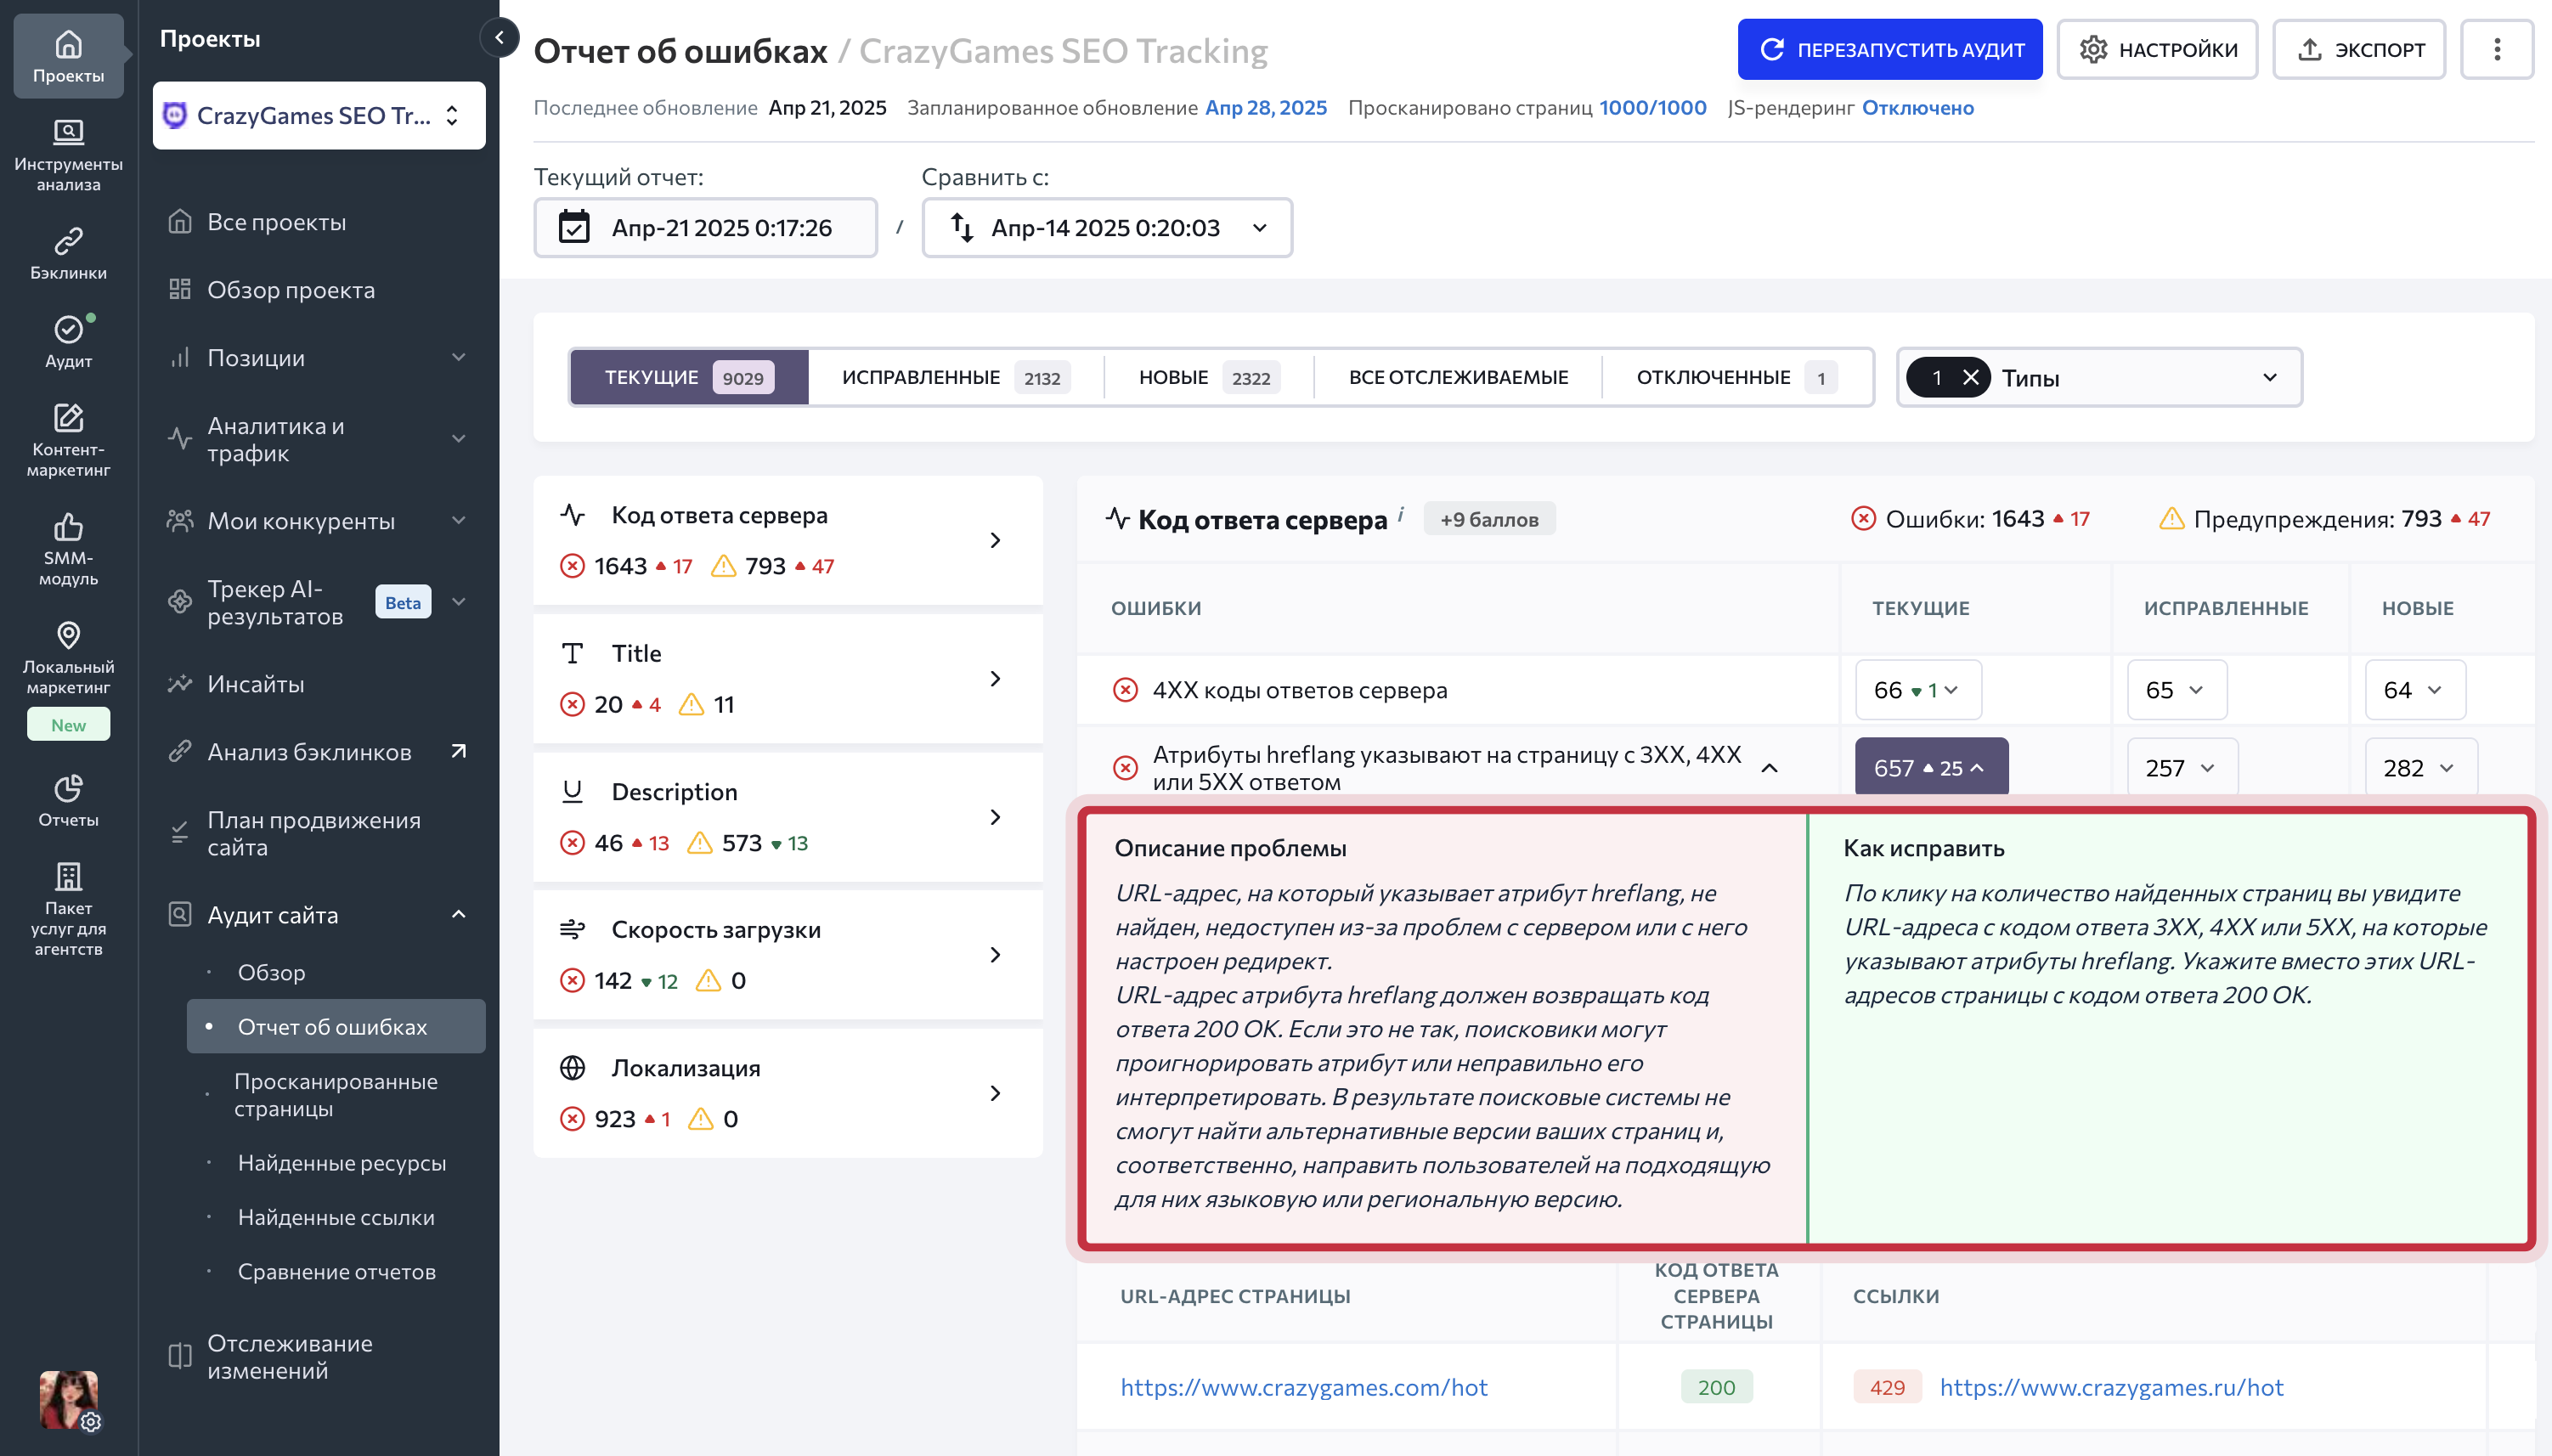This screenshot has width=2552, height=1456.
Task: Remove the Types (Типы) filter with the X
Action: (1970, 377)
